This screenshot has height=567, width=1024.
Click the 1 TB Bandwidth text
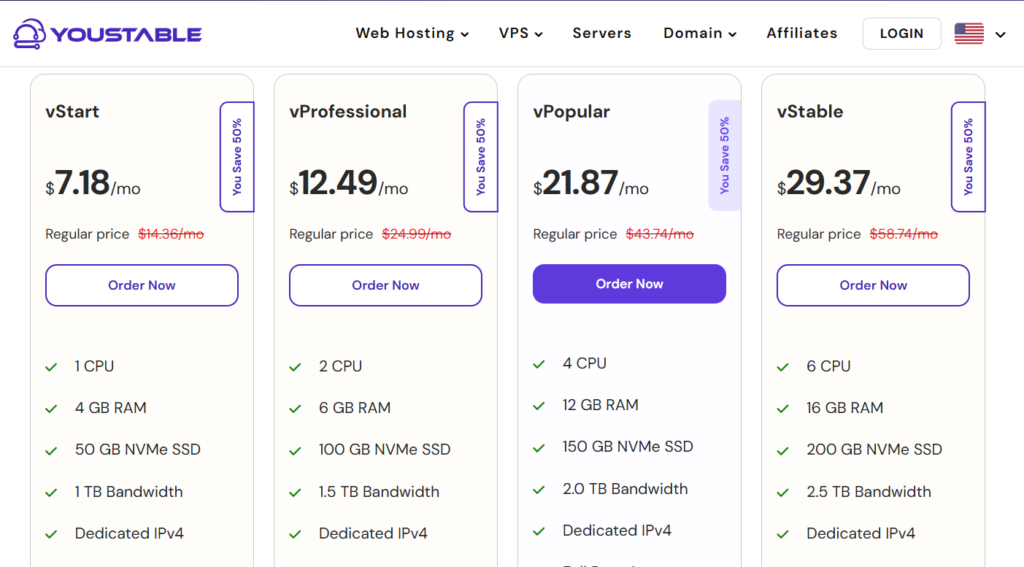129,492
